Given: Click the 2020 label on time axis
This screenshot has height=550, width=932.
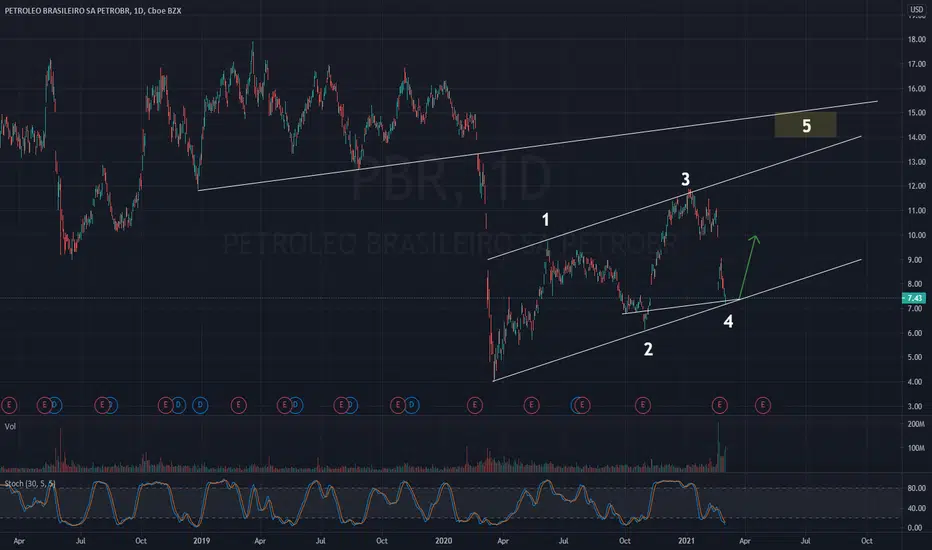Looking at the screenshot, I should [443, 540].
